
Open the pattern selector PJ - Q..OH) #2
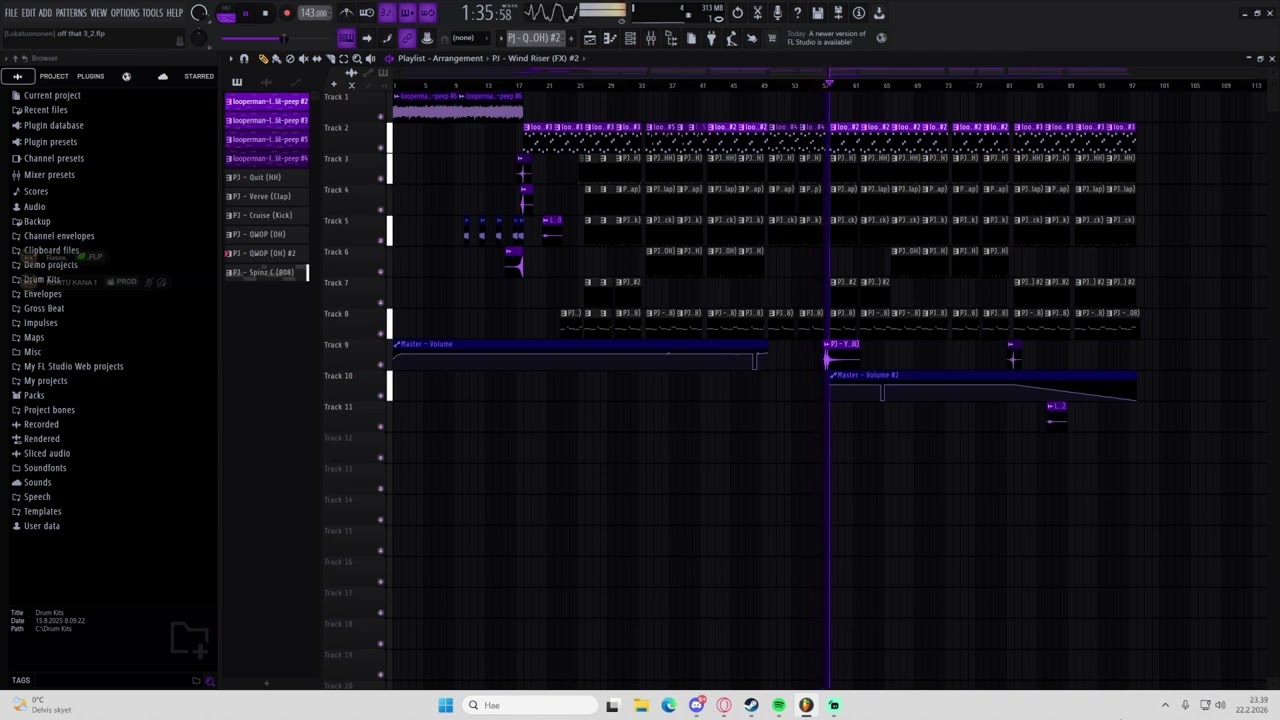[534, 37]
